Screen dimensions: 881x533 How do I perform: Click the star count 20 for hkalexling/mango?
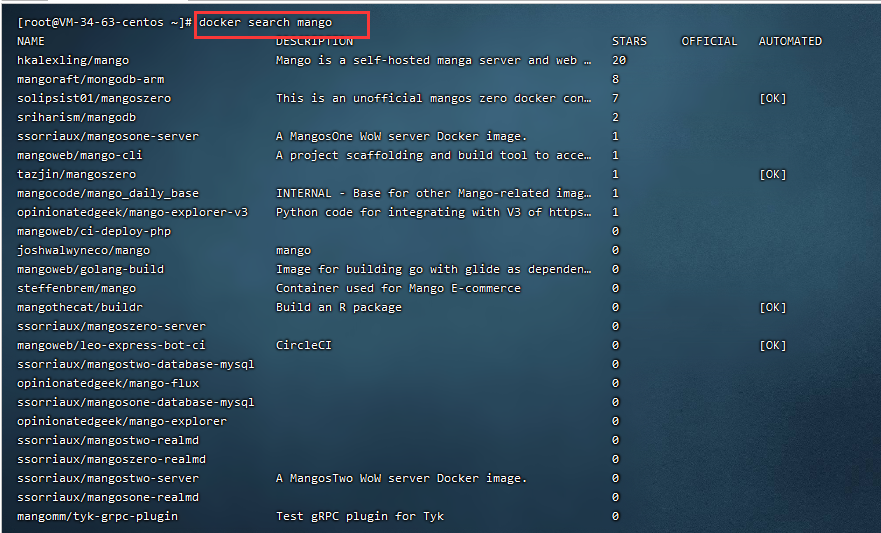click(619, 60)
